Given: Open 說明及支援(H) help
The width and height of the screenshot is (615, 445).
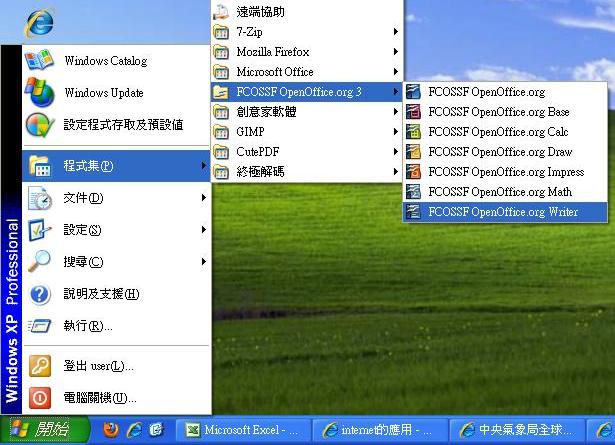Looking at the screenshot, I should (116, 294).
